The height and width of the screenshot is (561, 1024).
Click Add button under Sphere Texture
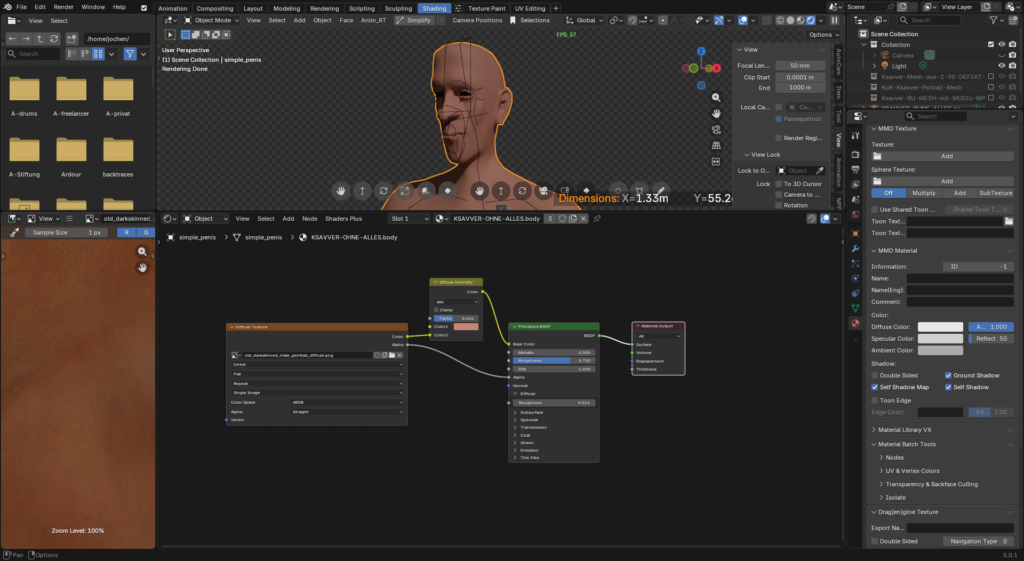[946, 181]
